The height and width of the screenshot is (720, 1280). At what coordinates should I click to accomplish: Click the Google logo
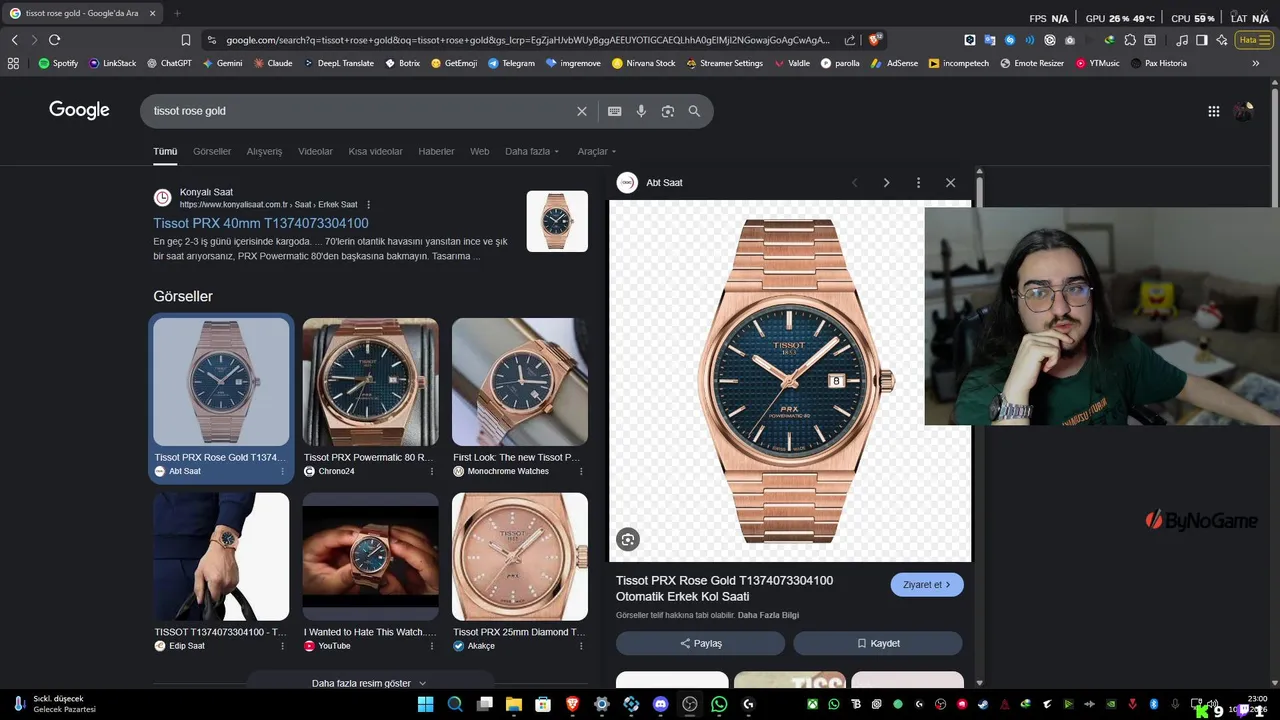(79, 110)
